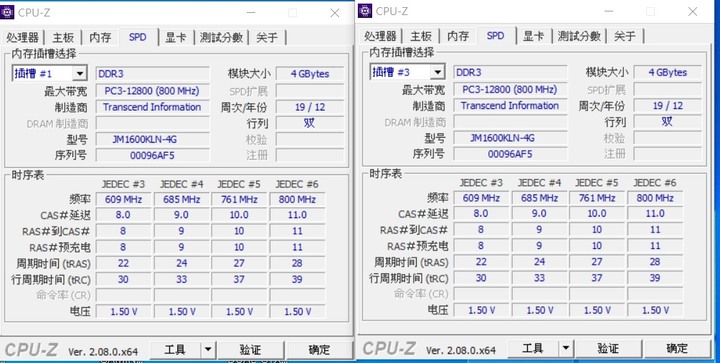Click CPU-Z app icon in right title bar
Screen dimensions: 720x363
click(365, 11)
